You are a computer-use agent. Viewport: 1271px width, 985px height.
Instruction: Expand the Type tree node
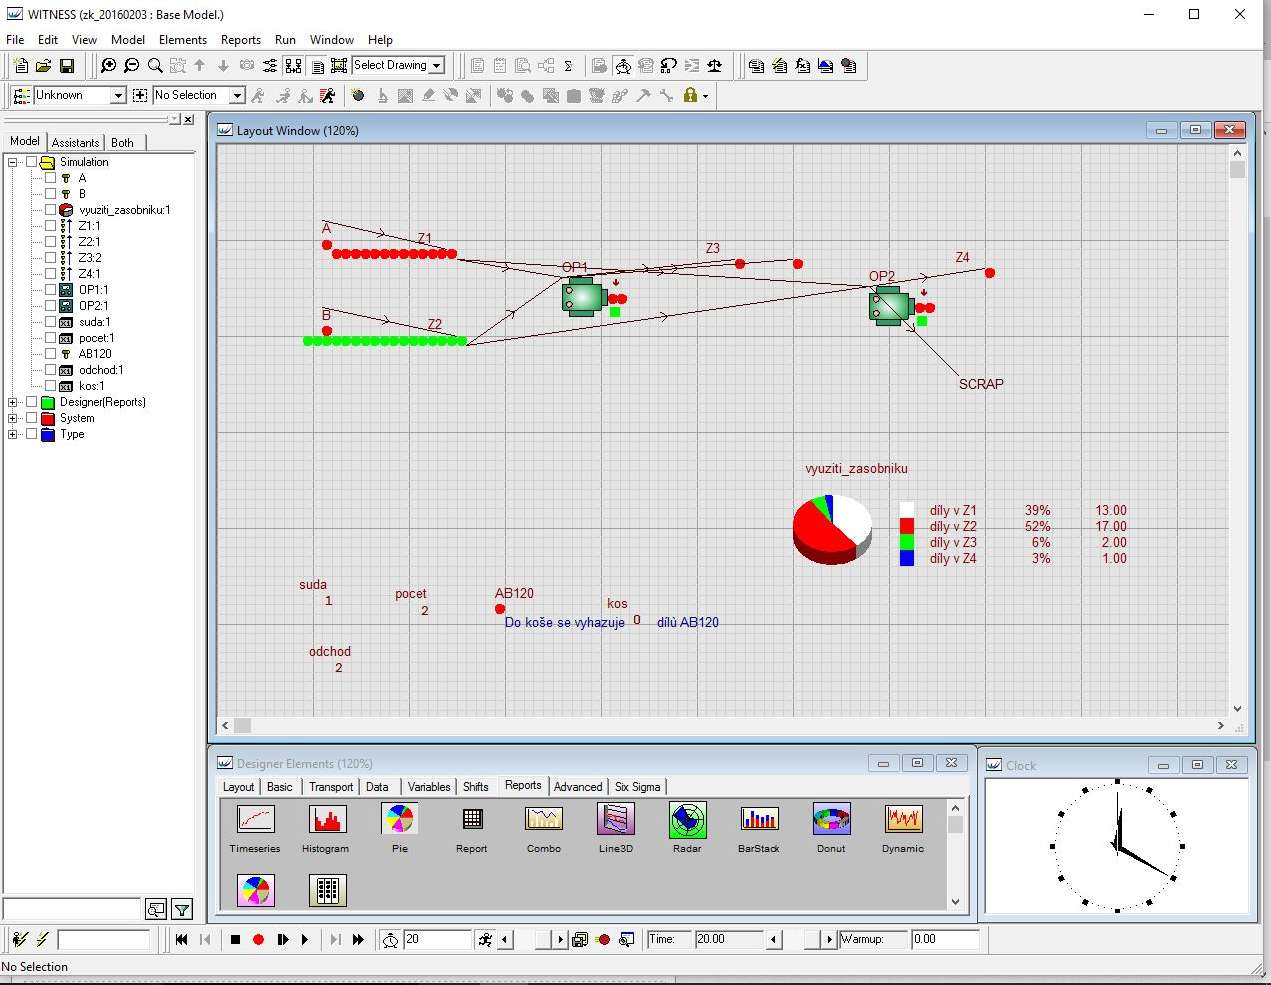click(x=13, y=434)
